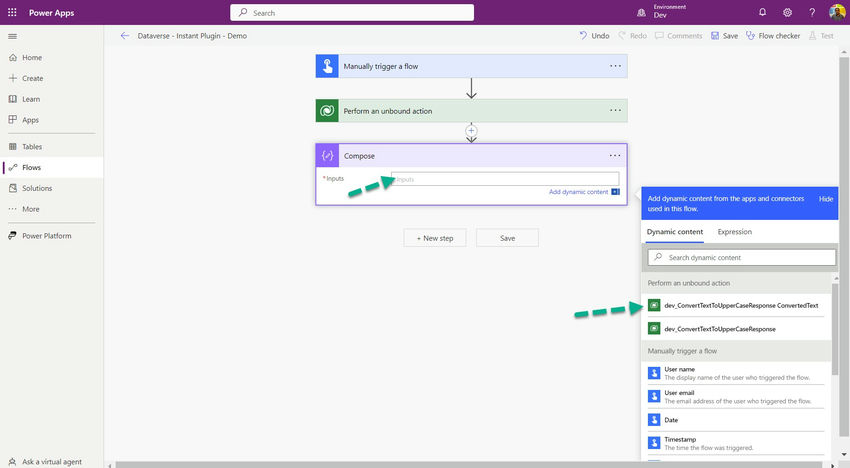Click the Perform an unbound action header in panel

(736, 283)
